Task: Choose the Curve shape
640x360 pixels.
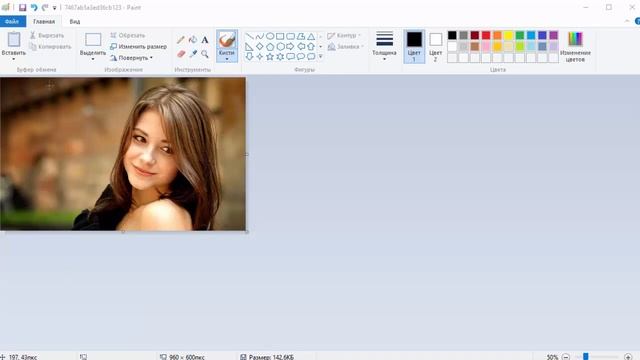Action: coord(260,36)
